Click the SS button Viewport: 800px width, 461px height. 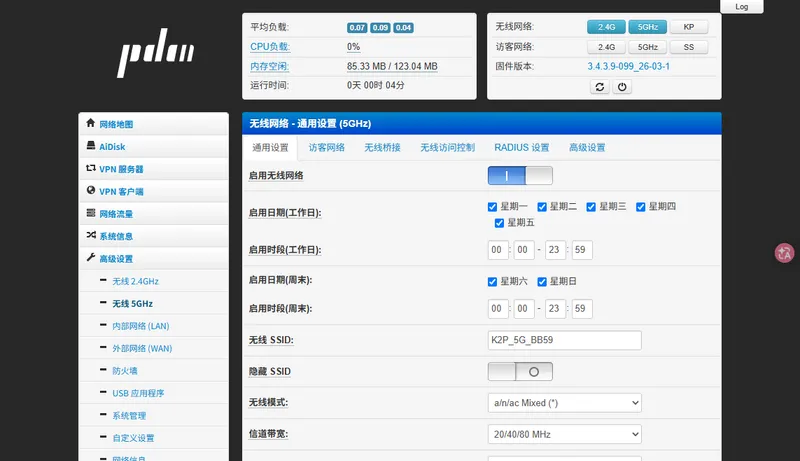click(x=689, y=47)
